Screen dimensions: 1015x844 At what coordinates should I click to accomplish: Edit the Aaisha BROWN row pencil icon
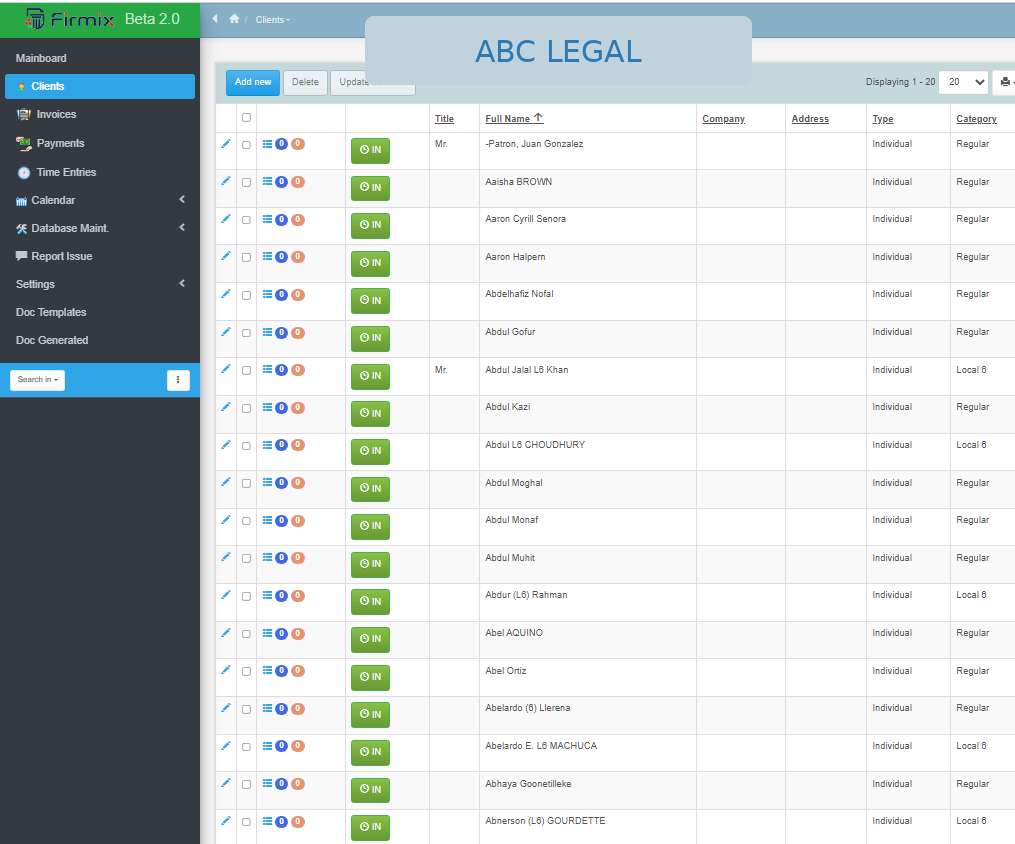pyautogui.click(x=225, y=181)
